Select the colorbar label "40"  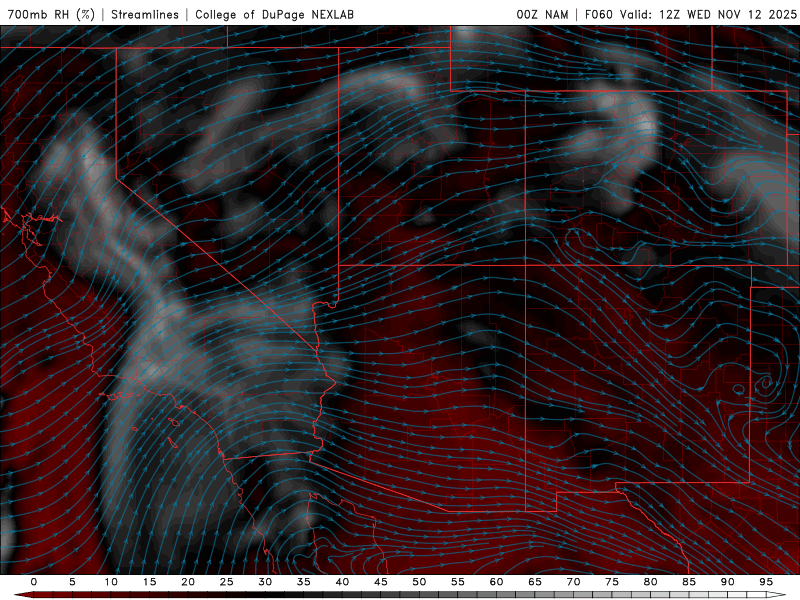click(342, 582)
